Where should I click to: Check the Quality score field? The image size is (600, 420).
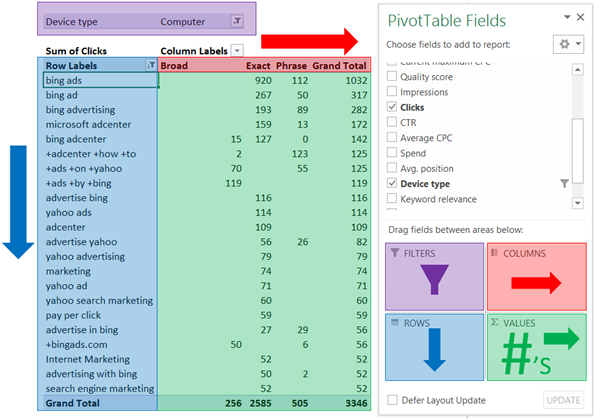point(392,76)
